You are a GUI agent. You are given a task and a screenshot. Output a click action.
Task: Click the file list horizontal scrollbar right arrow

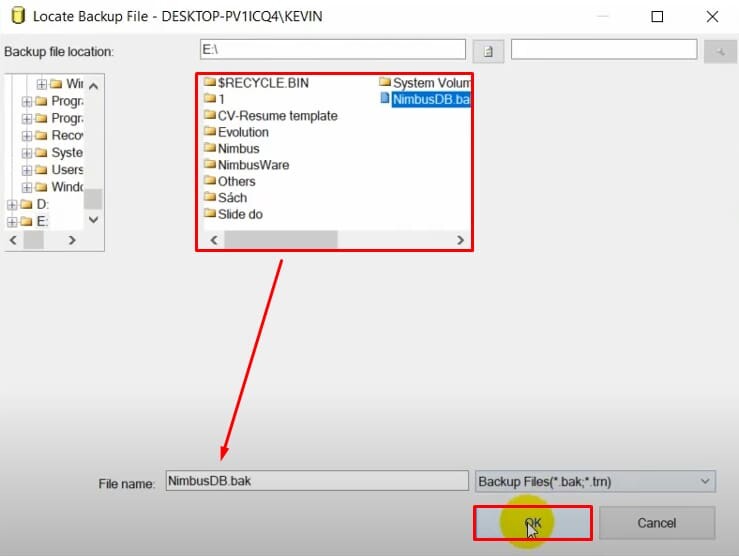460,240
